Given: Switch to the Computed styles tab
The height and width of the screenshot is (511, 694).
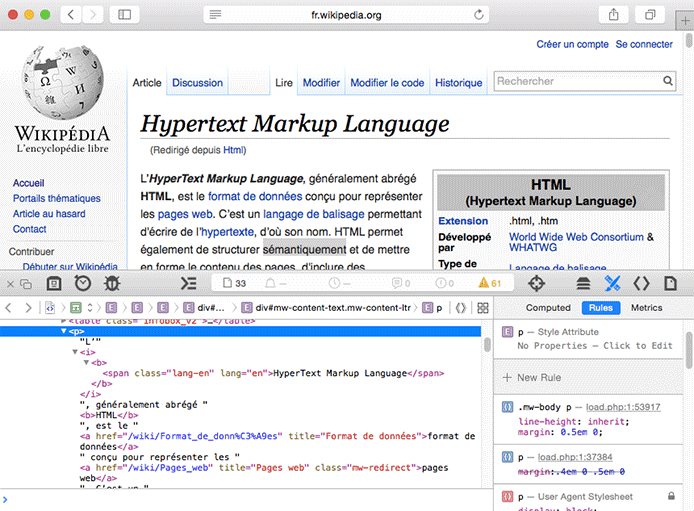Looking at the screenshot, I should pos(548,307).
